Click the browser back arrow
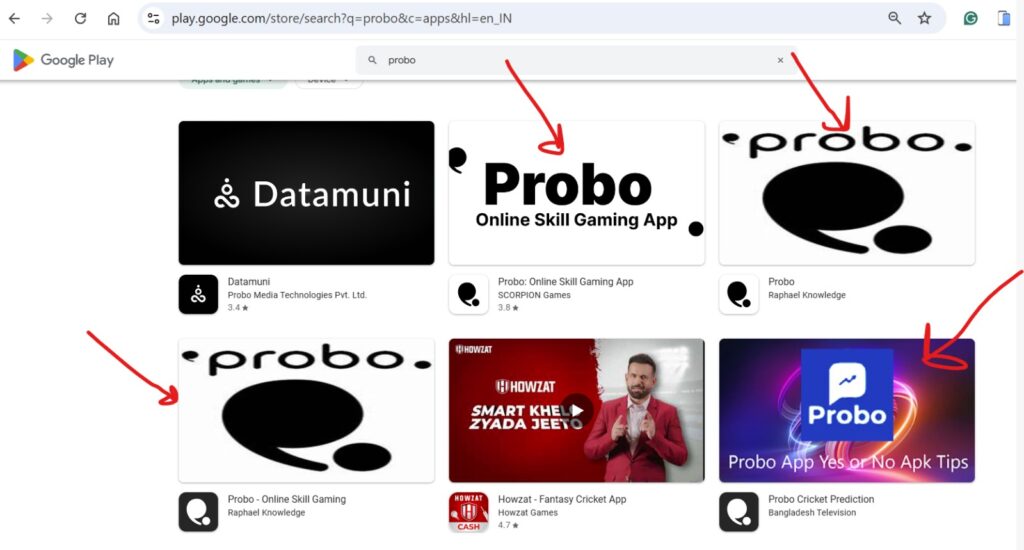The width and height of the screenshot is (1024, 550). [14, 18]
